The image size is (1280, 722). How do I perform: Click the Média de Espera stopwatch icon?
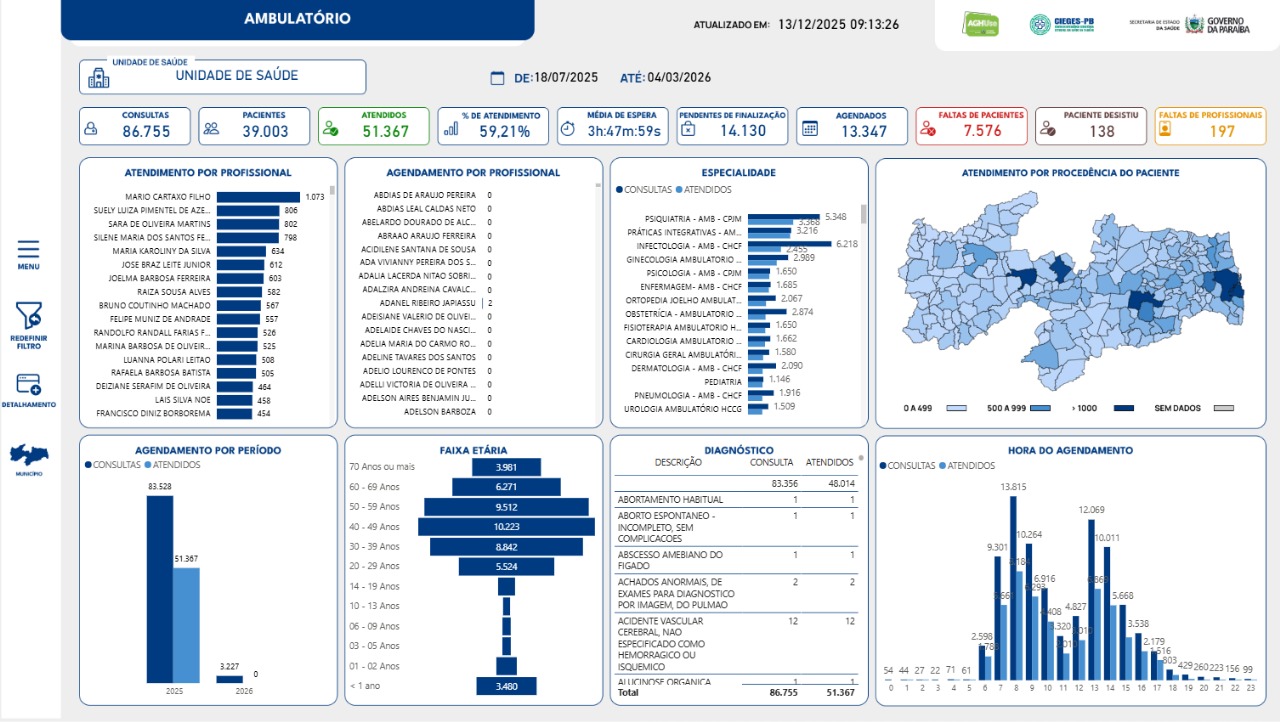point(568,128)
